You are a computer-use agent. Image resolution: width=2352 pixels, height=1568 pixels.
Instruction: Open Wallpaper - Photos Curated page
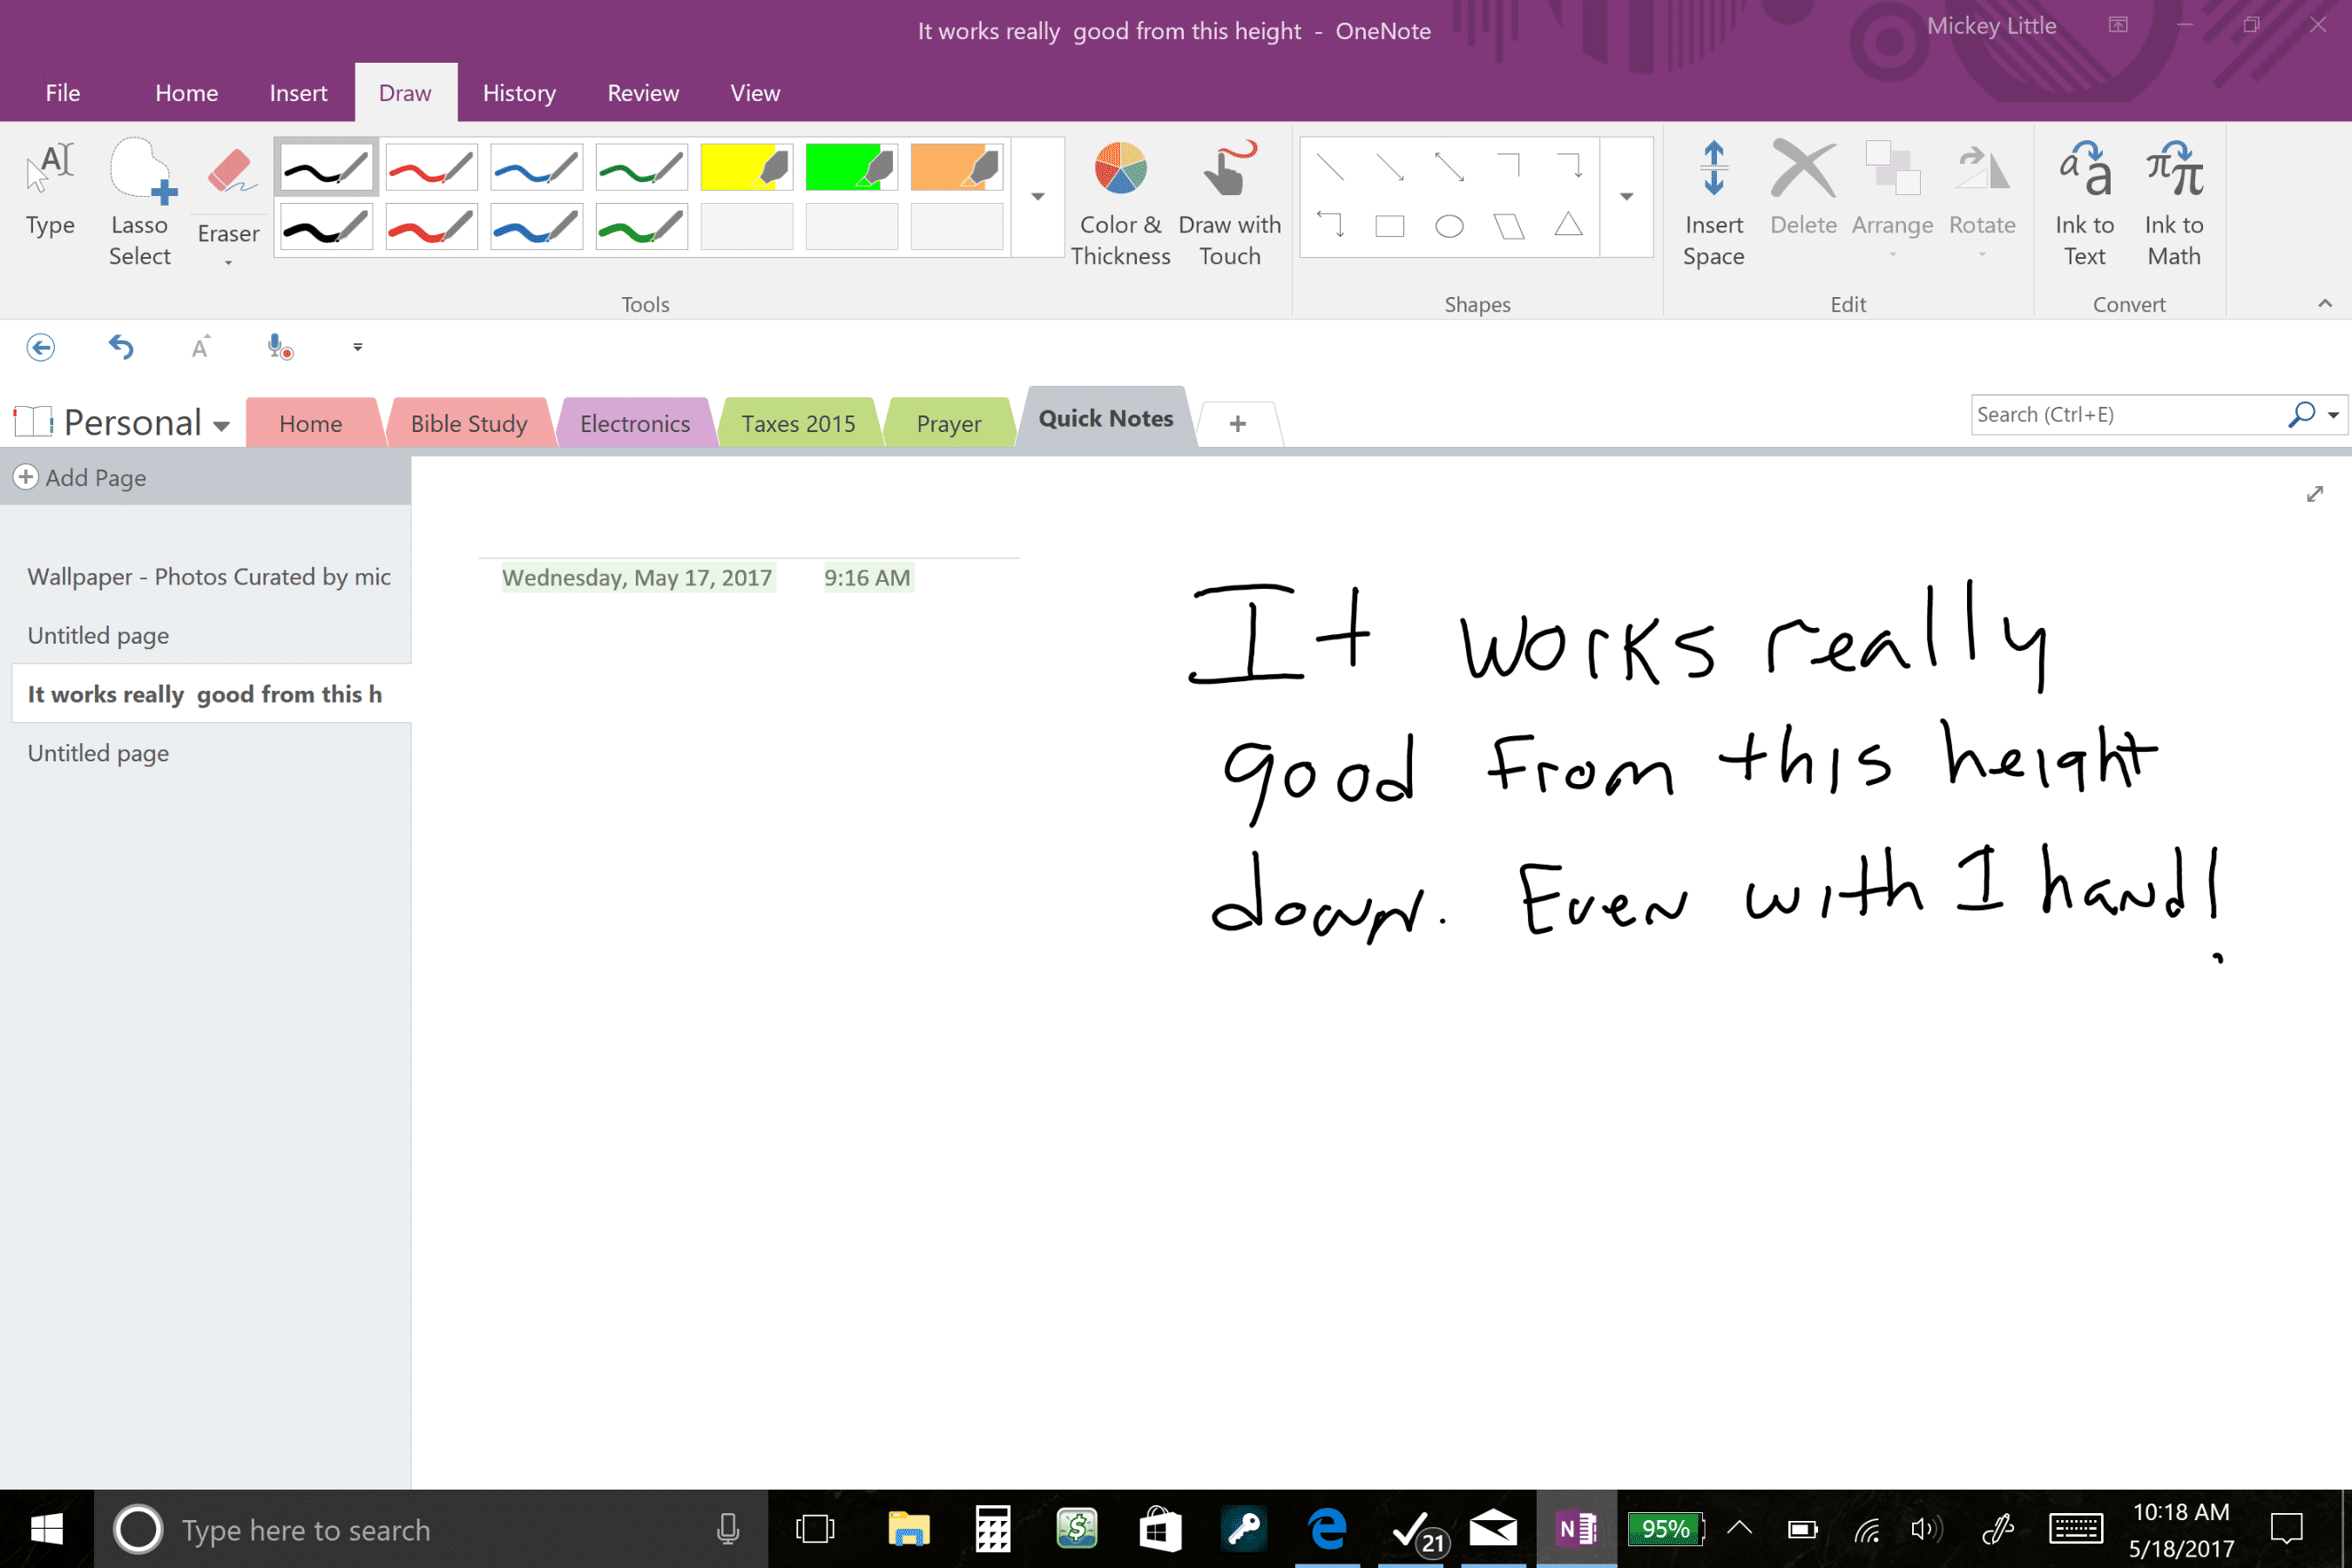[x=209, y=577]
